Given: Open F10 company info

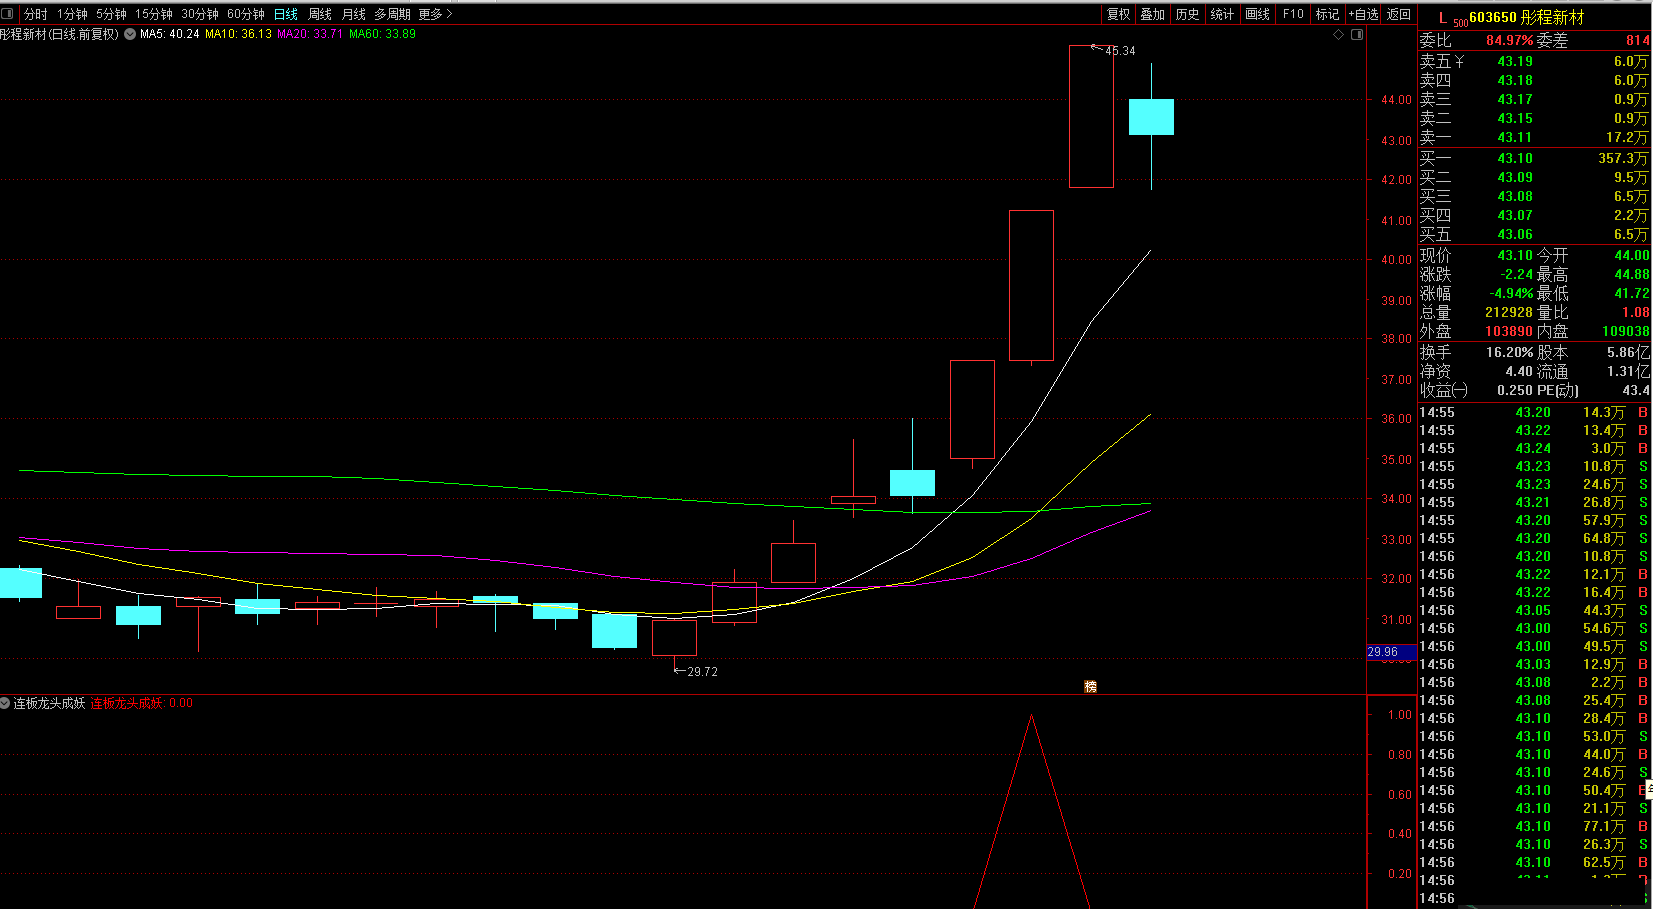Looking at the screenshot, I should click(1293, 14).
